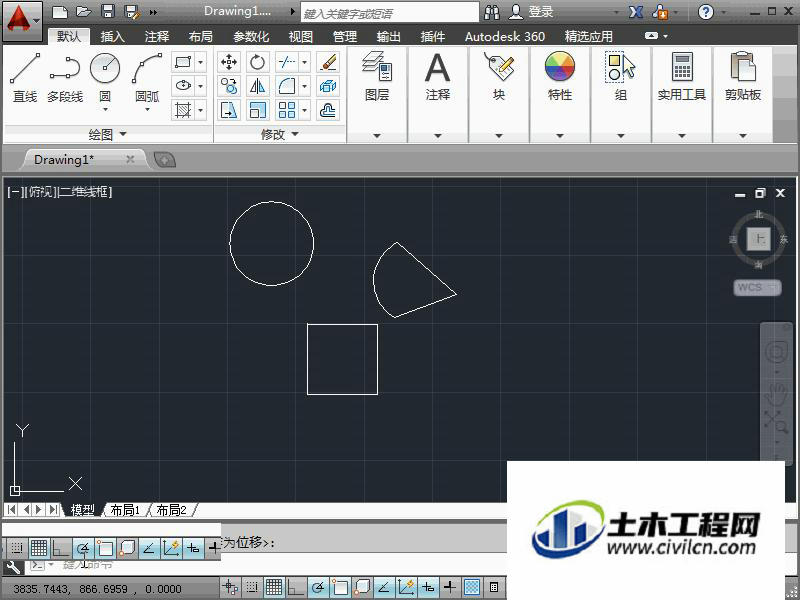
Task: Open the dropdown arrow under 圆弧
Action: pyautogui.click(x=147, y=109)
